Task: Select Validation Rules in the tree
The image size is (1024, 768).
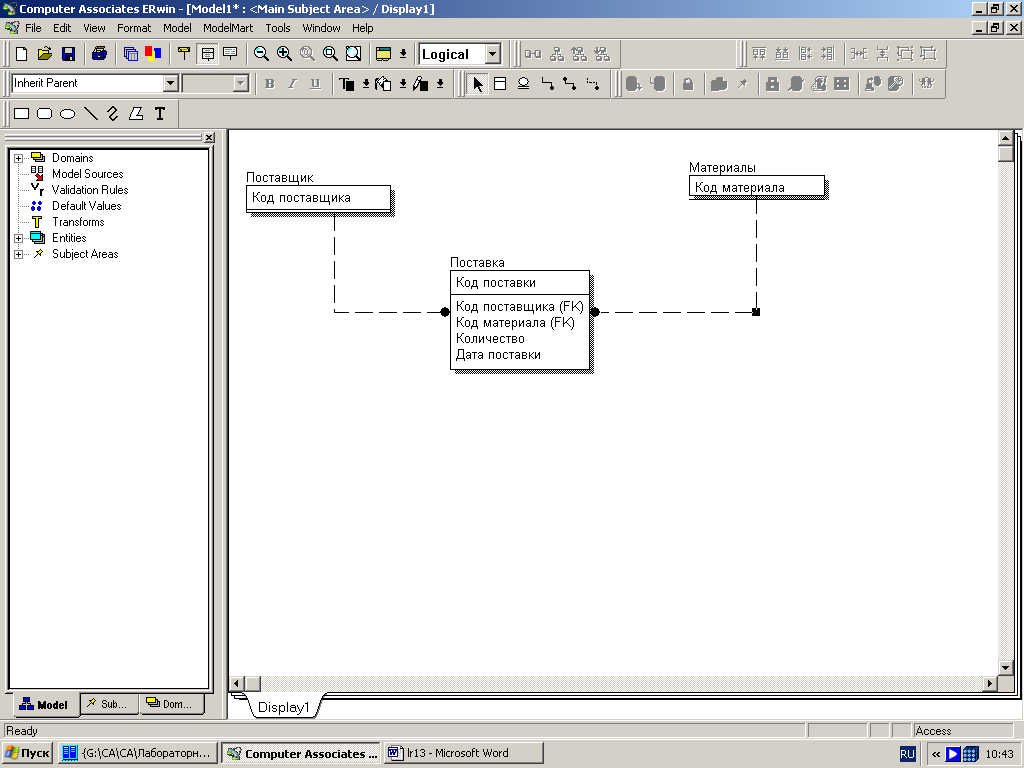Action: point(90,190)
